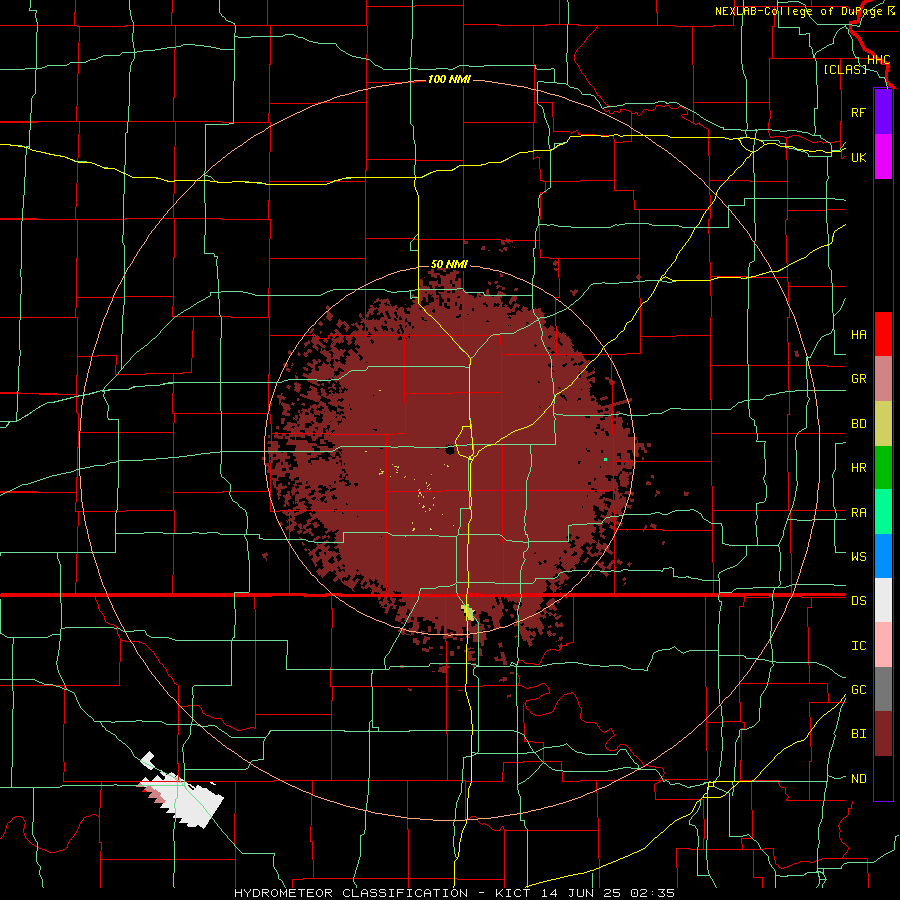Click the DS white legend swatch
The image size is (900, 900).
click(x=883, y=600)
